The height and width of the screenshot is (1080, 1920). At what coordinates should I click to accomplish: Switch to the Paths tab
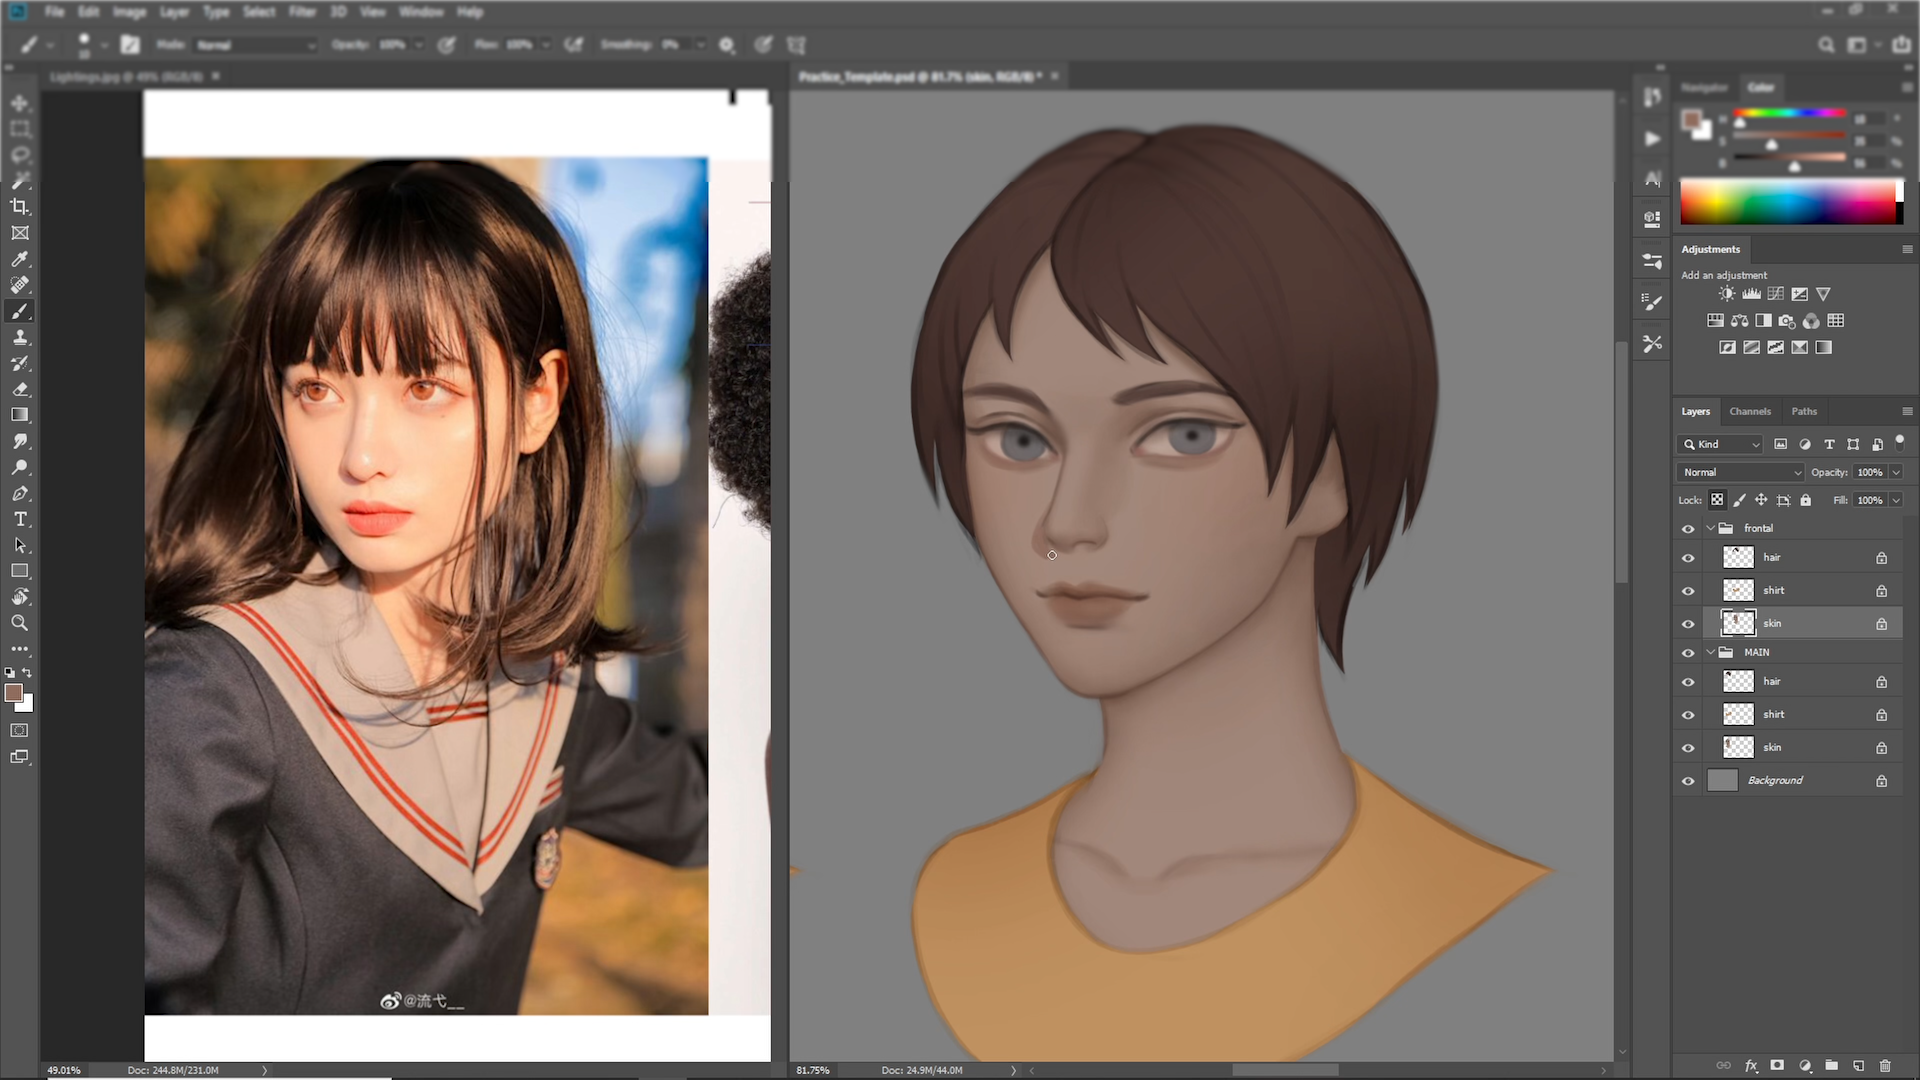point(1804,411)
